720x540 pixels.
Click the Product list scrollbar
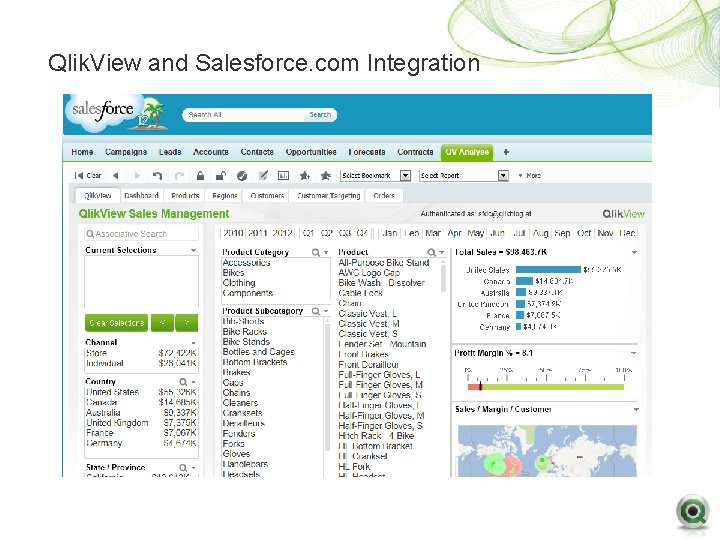(x=443, y=276)
